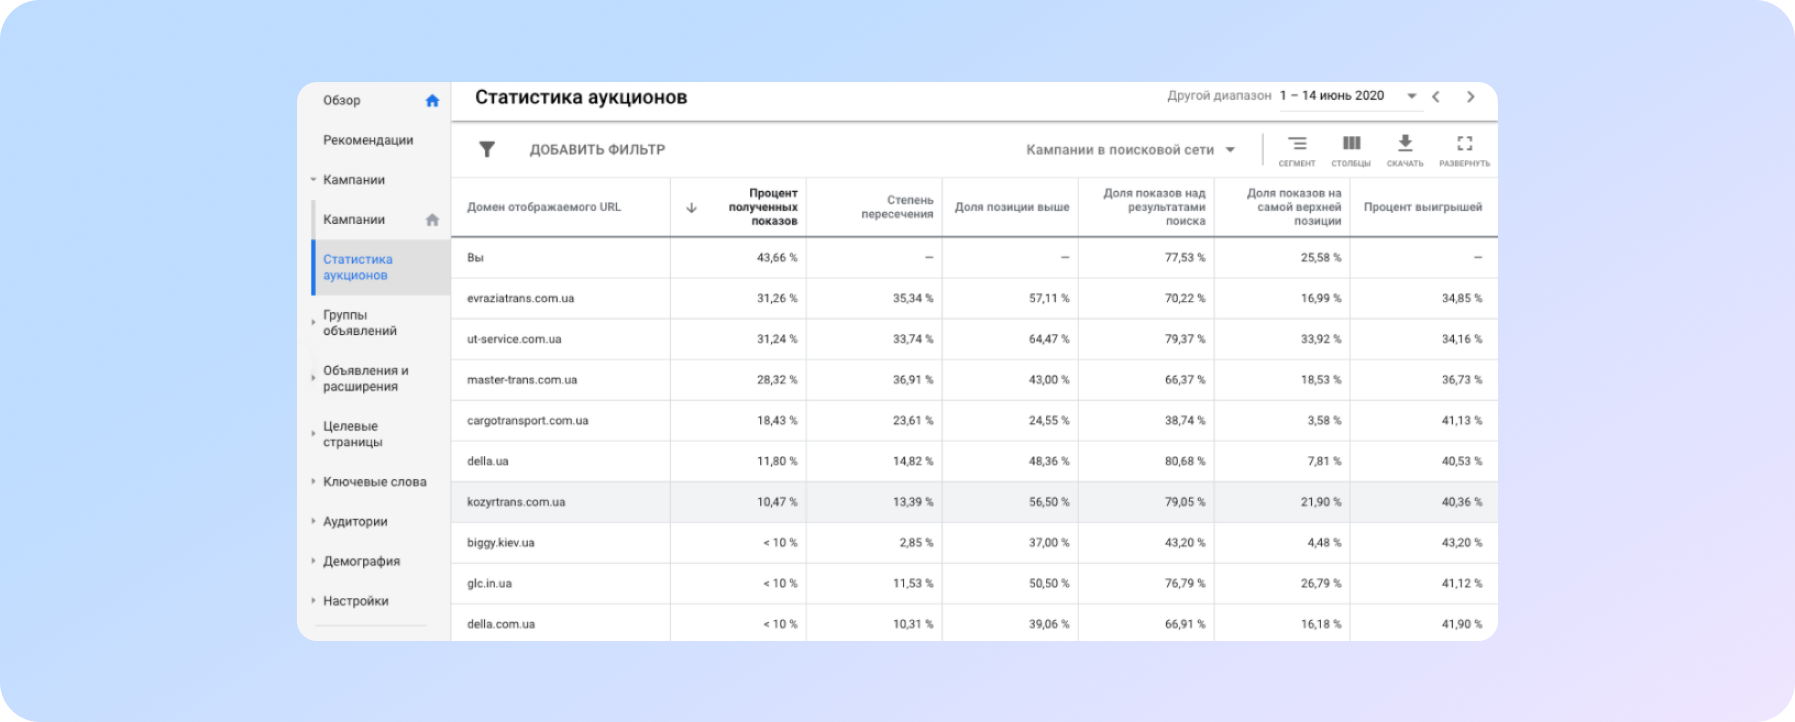Select della.com.ua row domain
Viewport: 1795px width, 722px height.
[x=501, y=624]
